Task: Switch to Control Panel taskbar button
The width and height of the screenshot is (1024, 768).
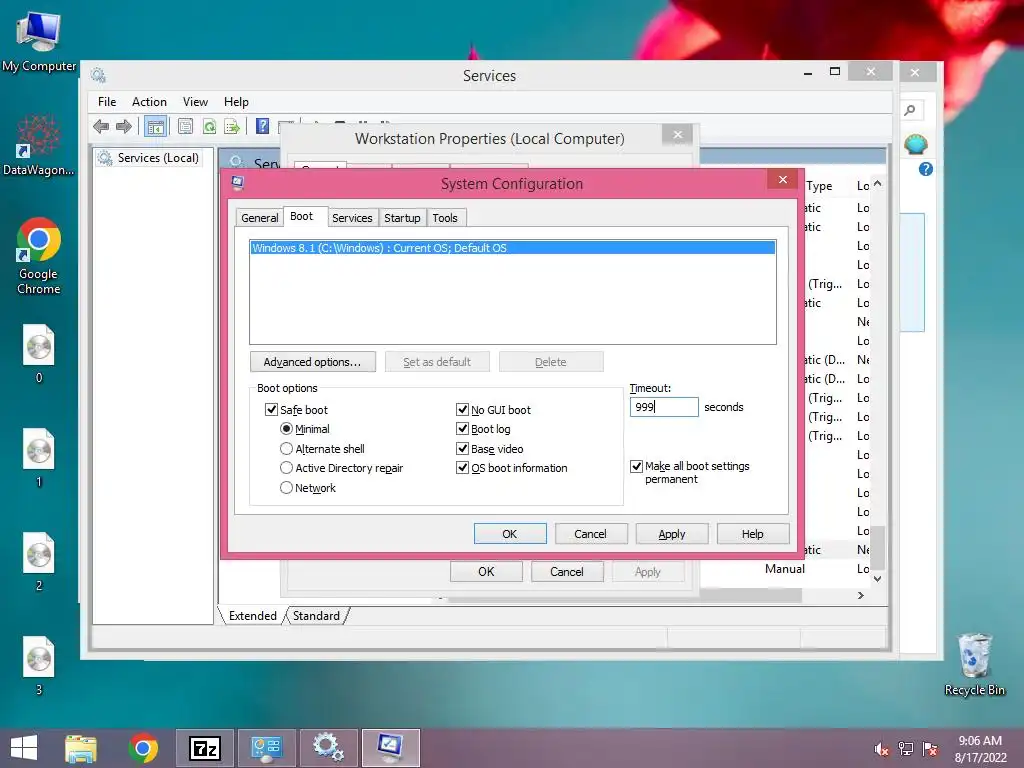Action: (266, 748)
